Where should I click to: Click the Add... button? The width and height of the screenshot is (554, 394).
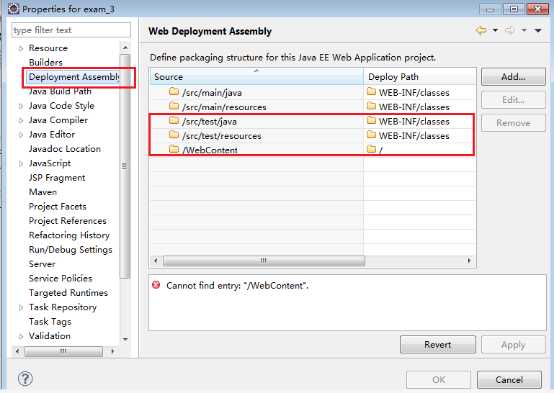(x=513, y=77)
